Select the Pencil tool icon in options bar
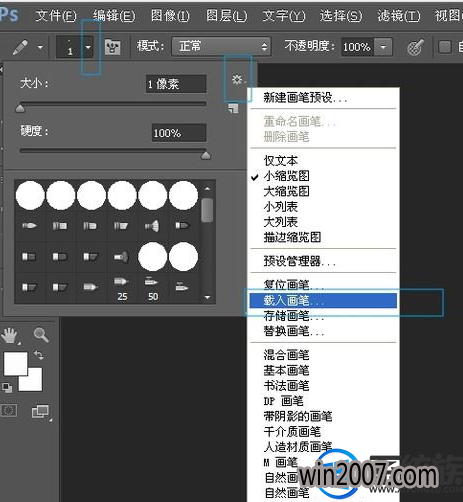Screen dimensions: 463x502 20,47
